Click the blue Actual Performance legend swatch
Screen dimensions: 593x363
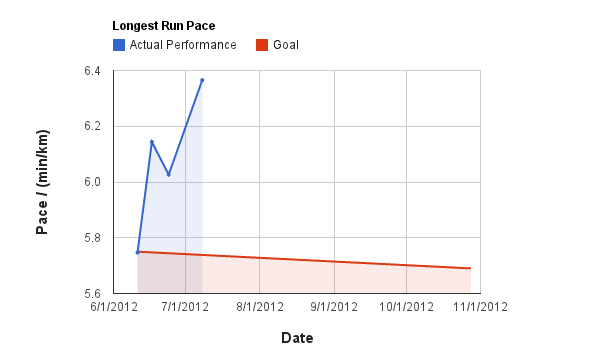tap(119, 45)
